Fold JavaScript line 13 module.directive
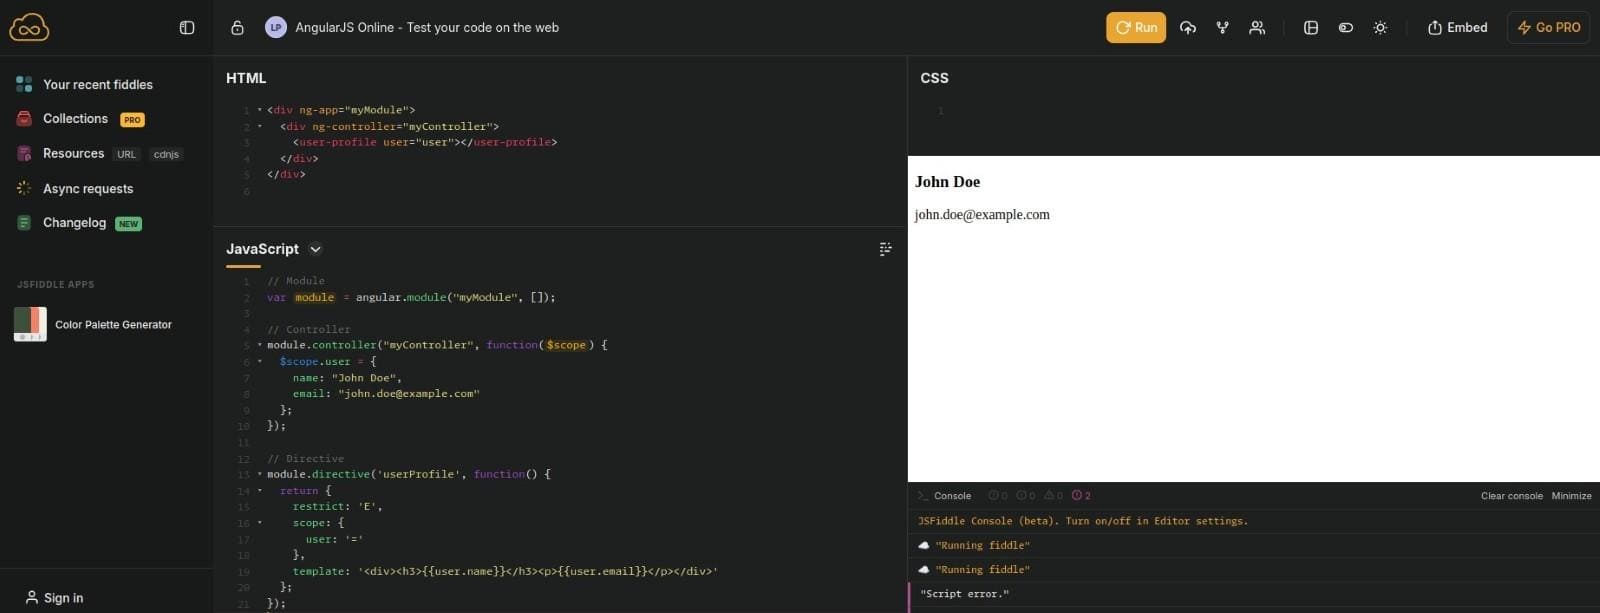 [x=260, y=474]
